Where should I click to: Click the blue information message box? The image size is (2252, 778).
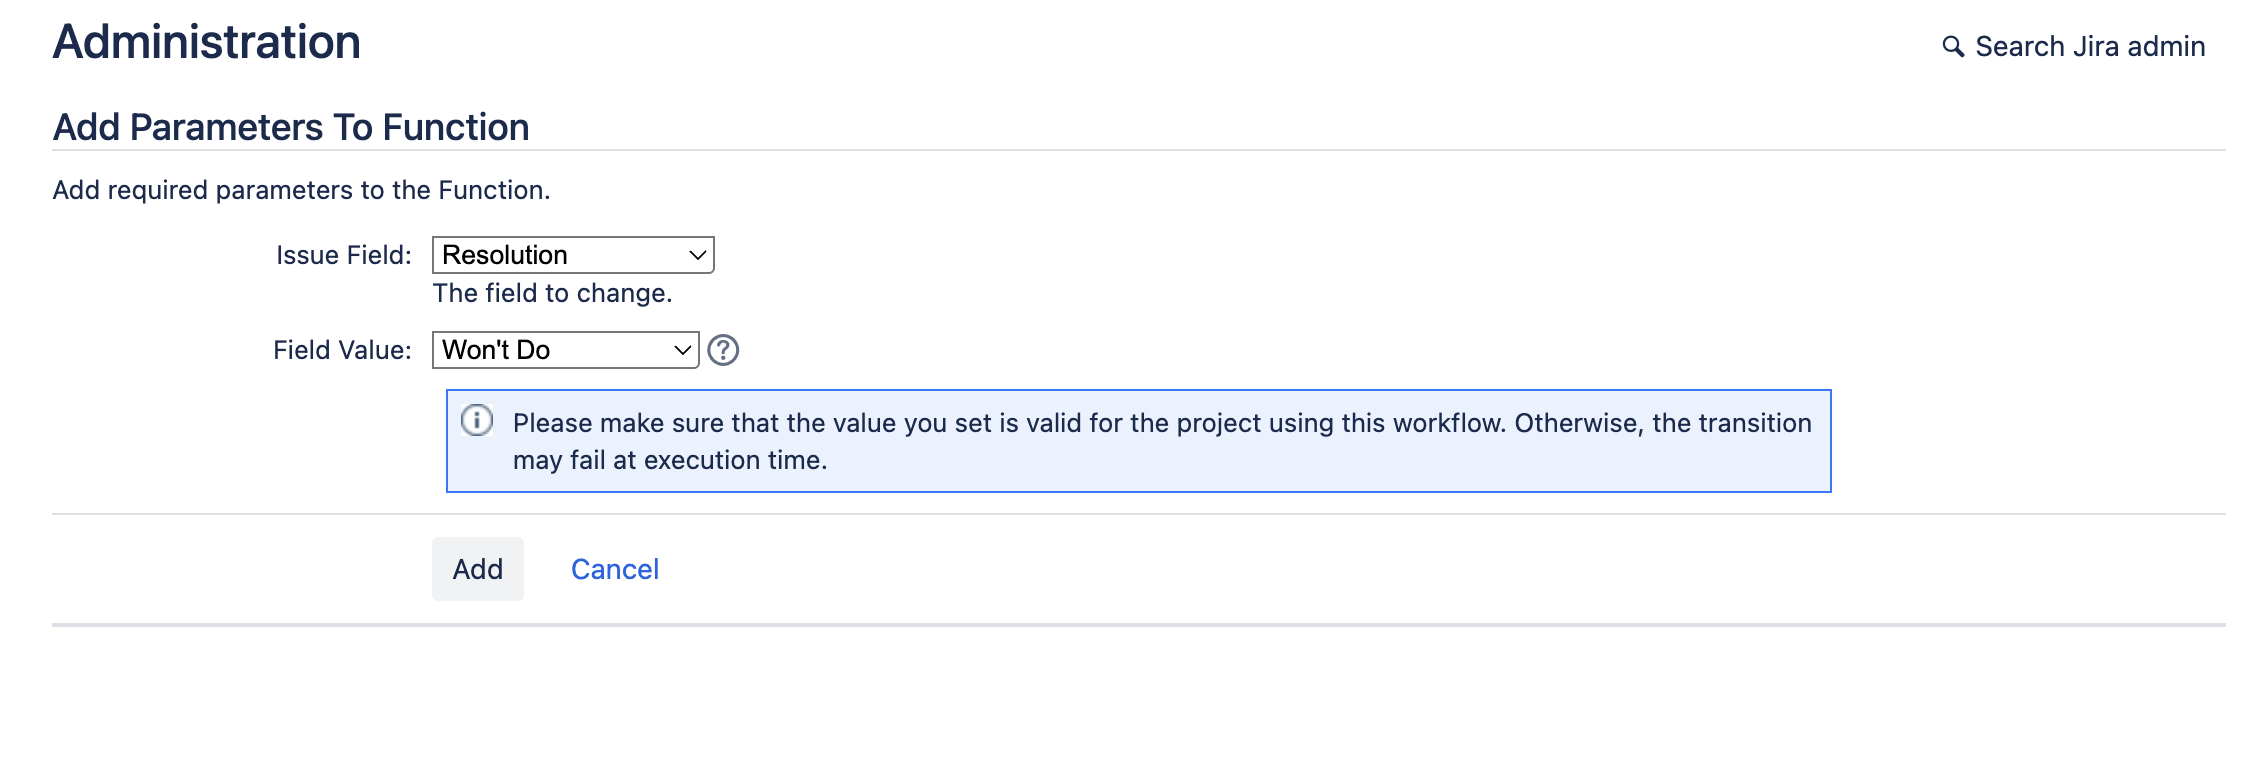[1138, 440]
